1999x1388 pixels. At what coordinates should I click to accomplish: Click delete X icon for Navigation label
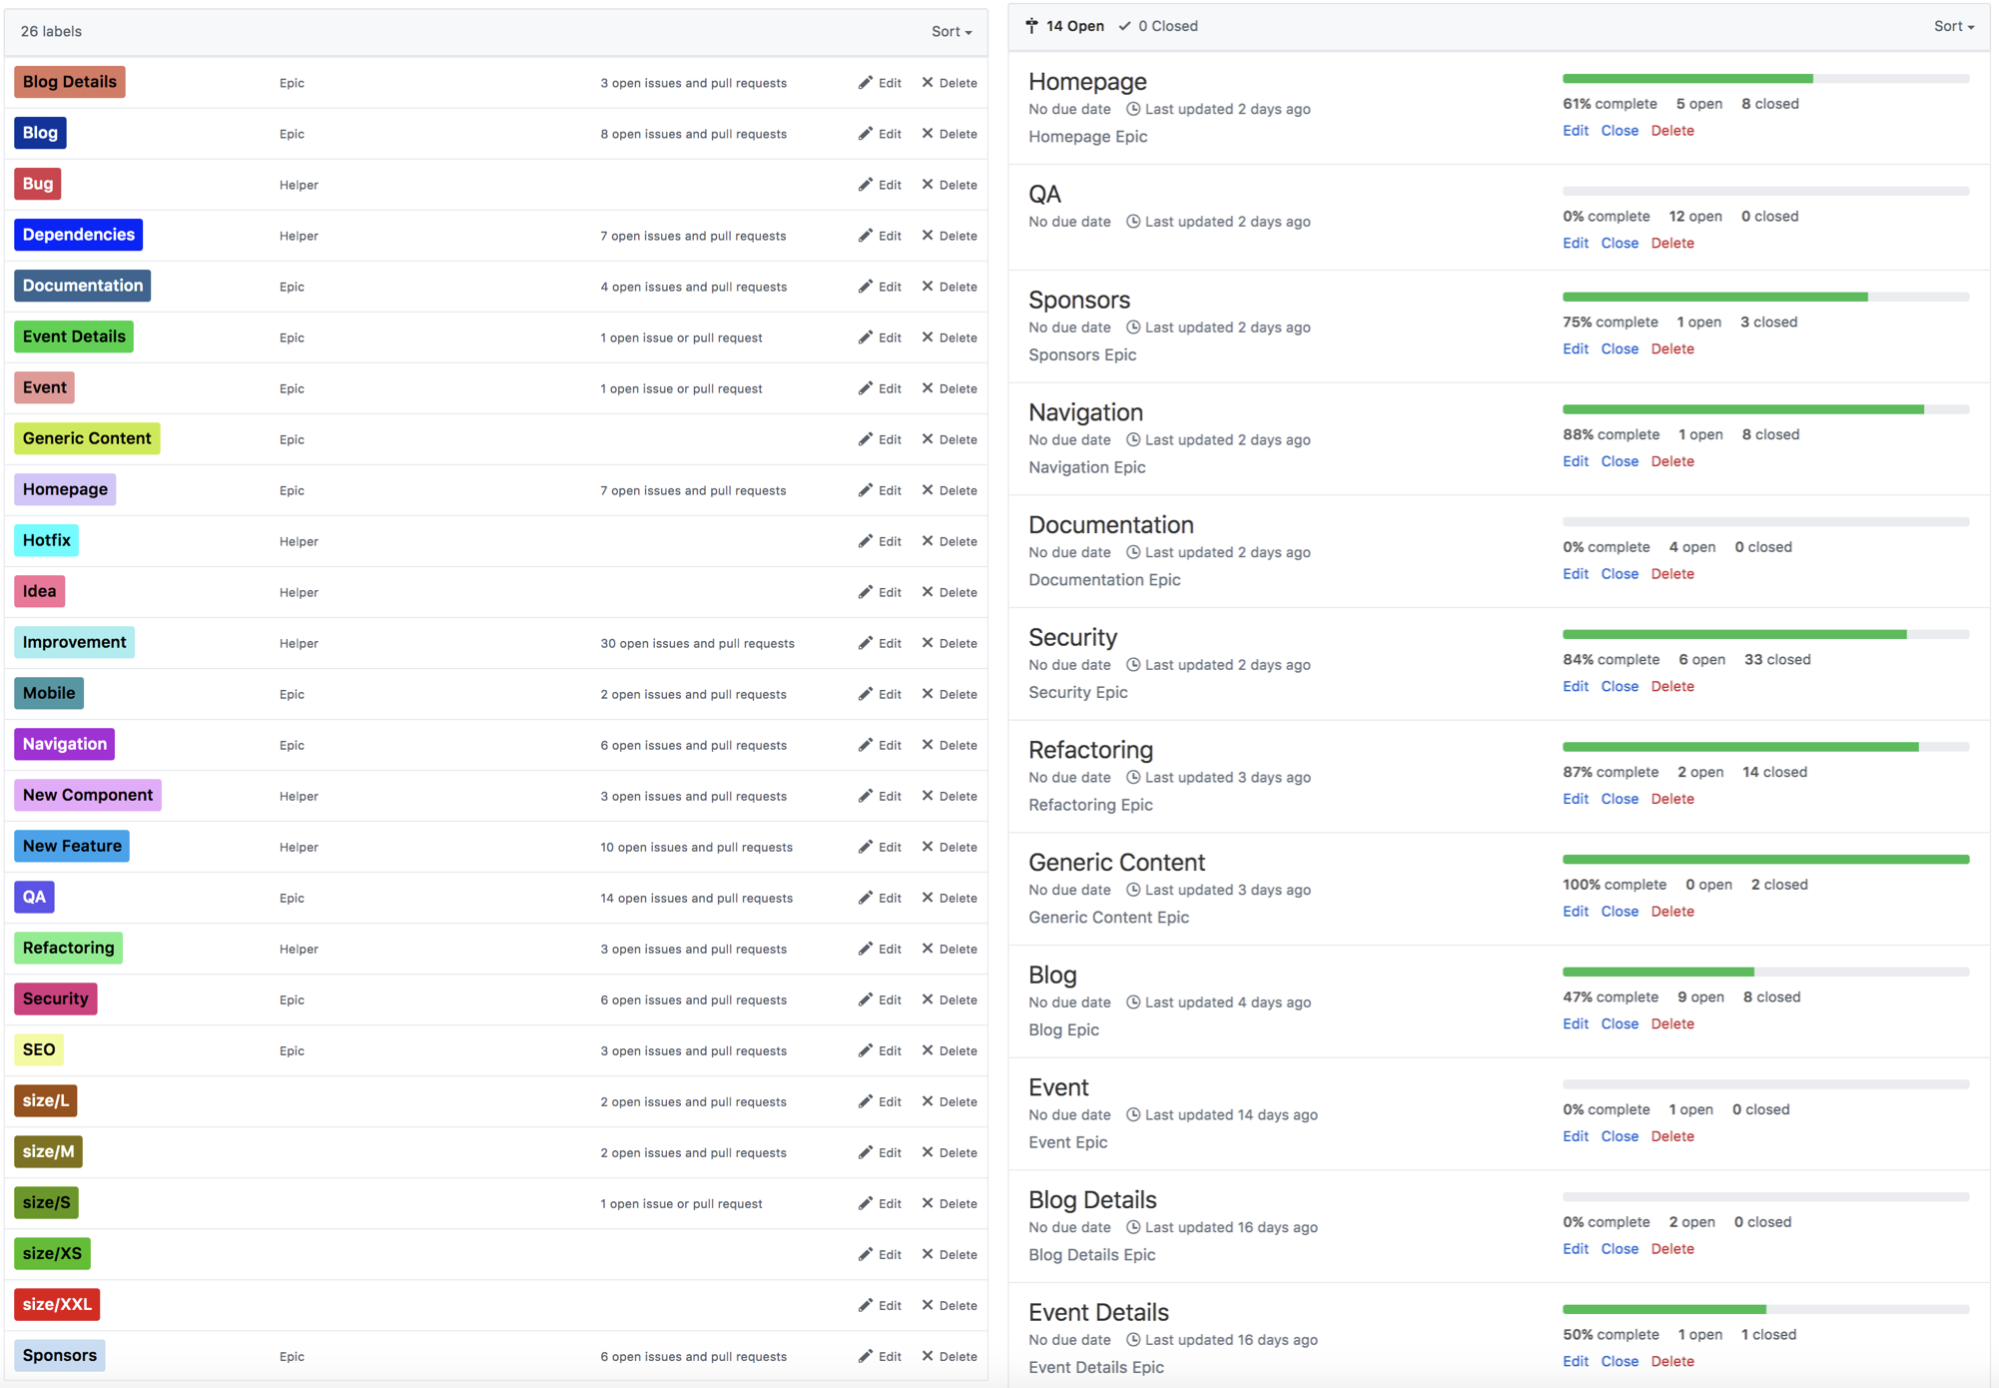[927, 745]
